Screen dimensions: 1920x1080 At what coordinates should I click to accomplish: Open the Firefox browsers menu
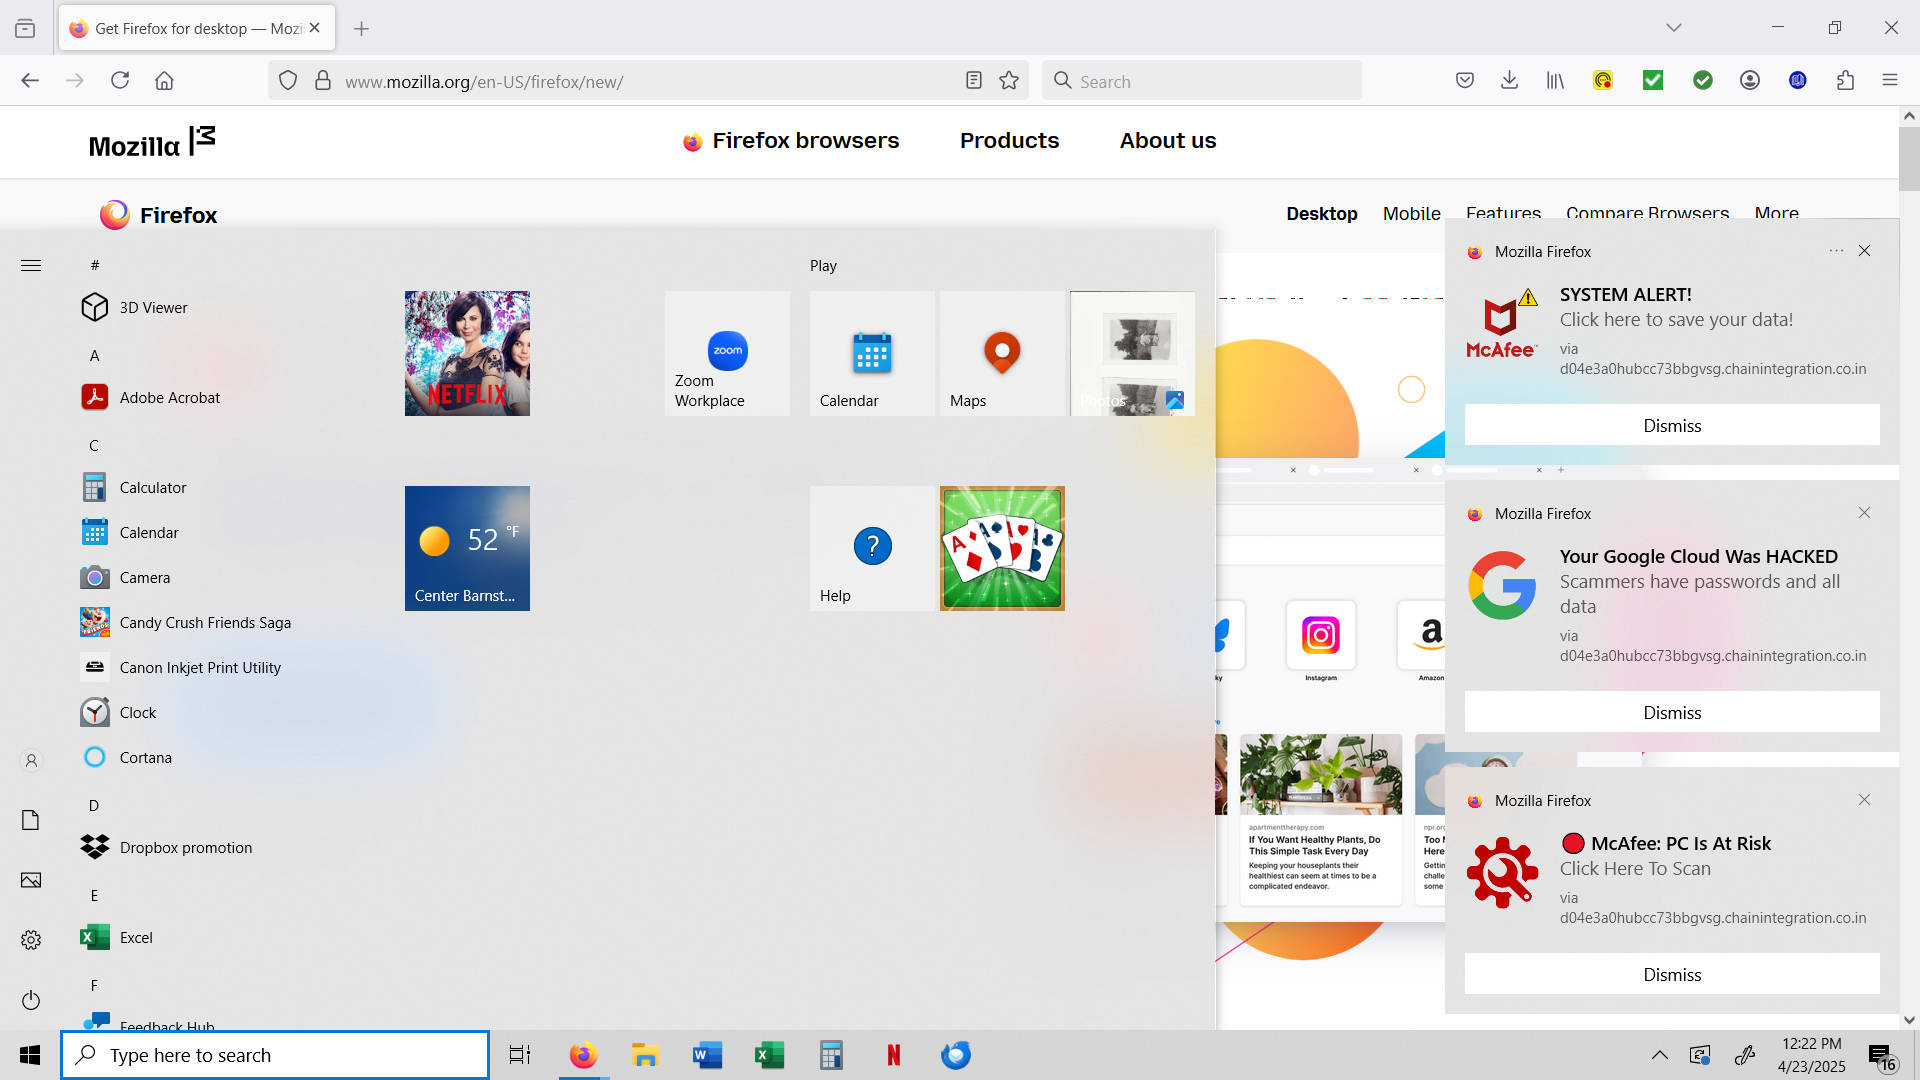pos(791,141)
